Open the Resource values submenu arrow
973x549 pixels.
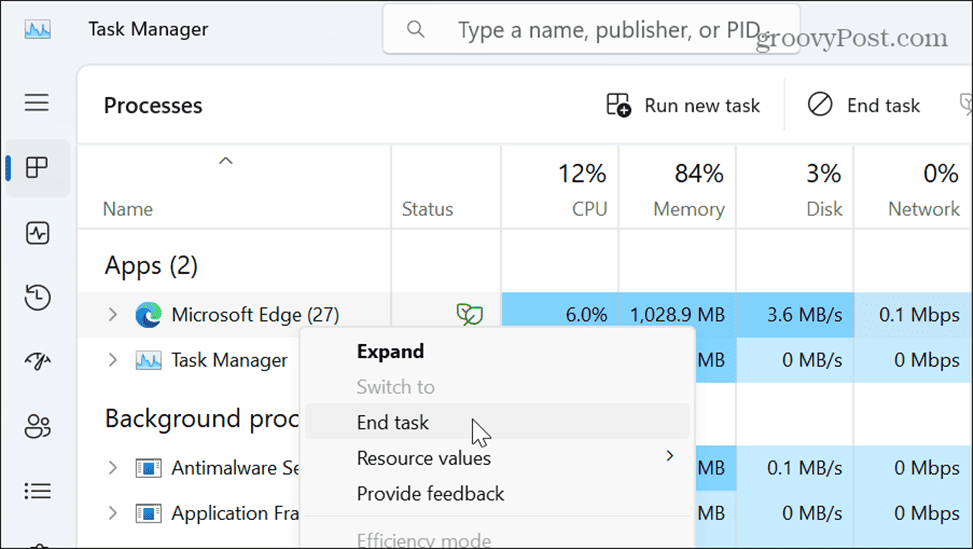[x=670, y=456]
